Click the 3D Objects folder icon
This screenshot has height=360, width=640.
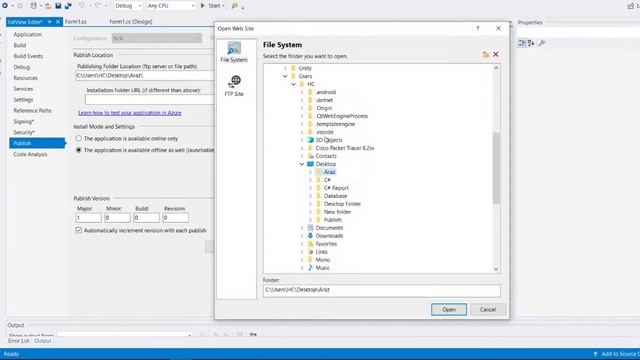(x=311, y=140)
